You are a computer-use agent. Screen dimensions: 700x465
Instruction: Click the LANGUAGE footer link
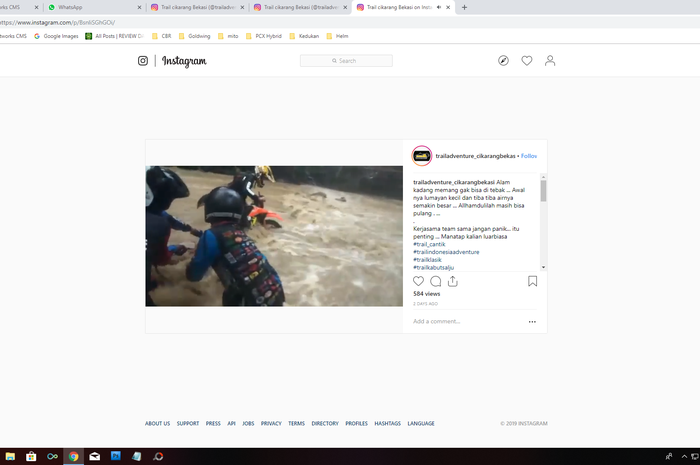(x=421, y=423)
